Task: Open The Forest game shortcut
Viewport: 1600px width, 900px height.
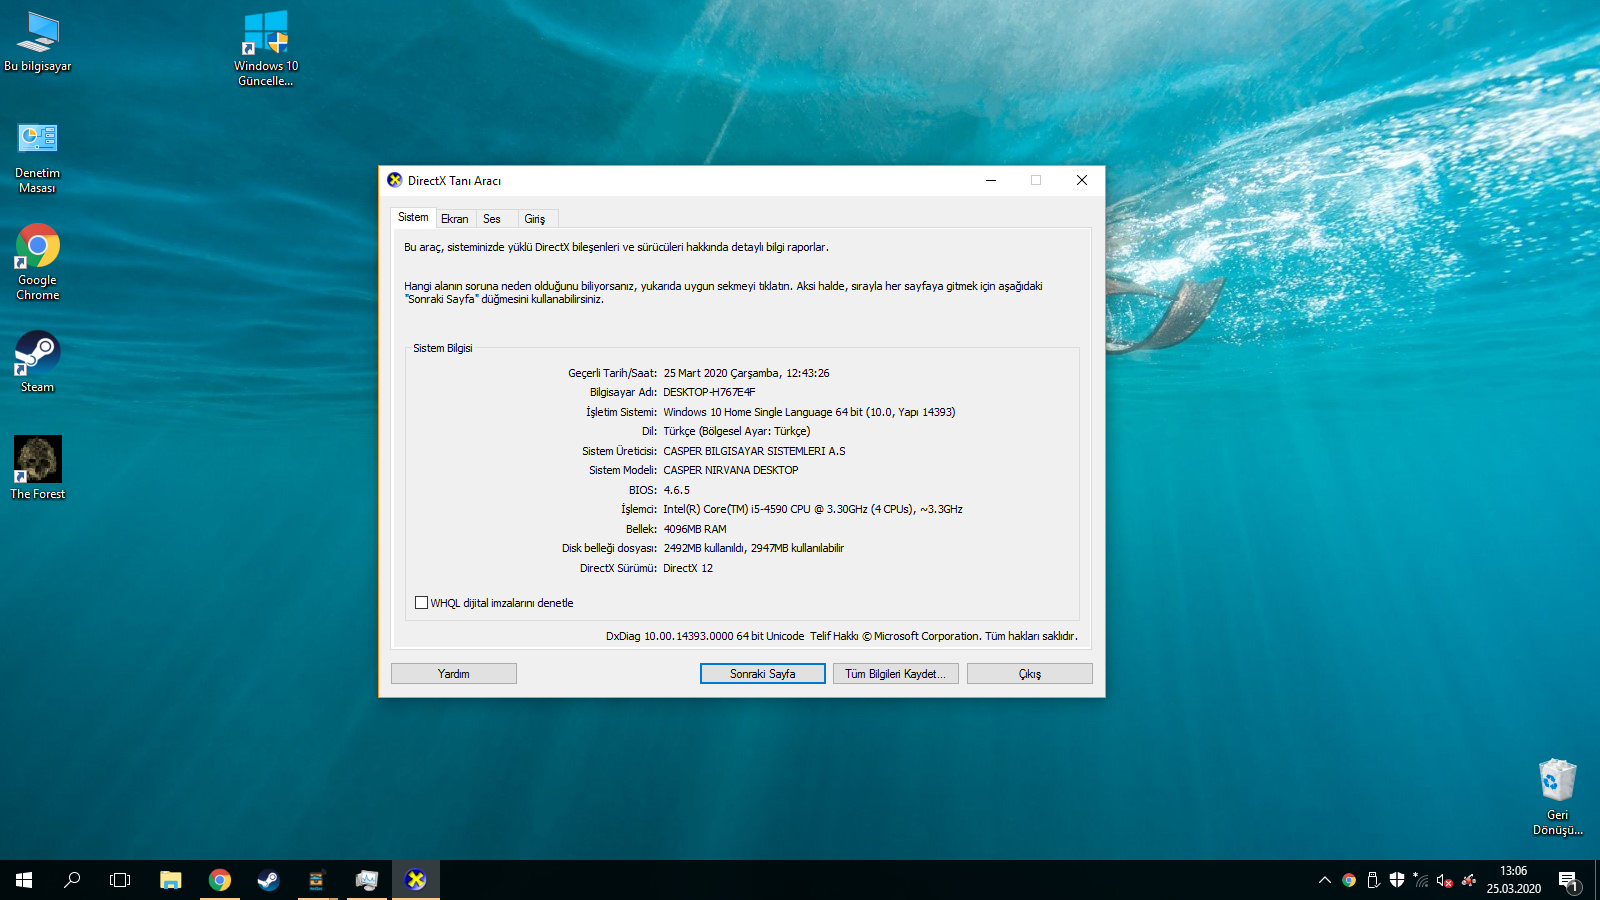Action: coord(38,467)
